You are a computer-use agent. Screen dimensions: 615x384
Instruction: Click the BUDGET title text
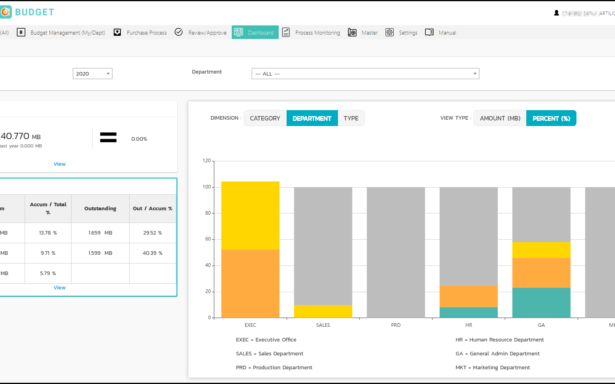[x=35, y=12]
